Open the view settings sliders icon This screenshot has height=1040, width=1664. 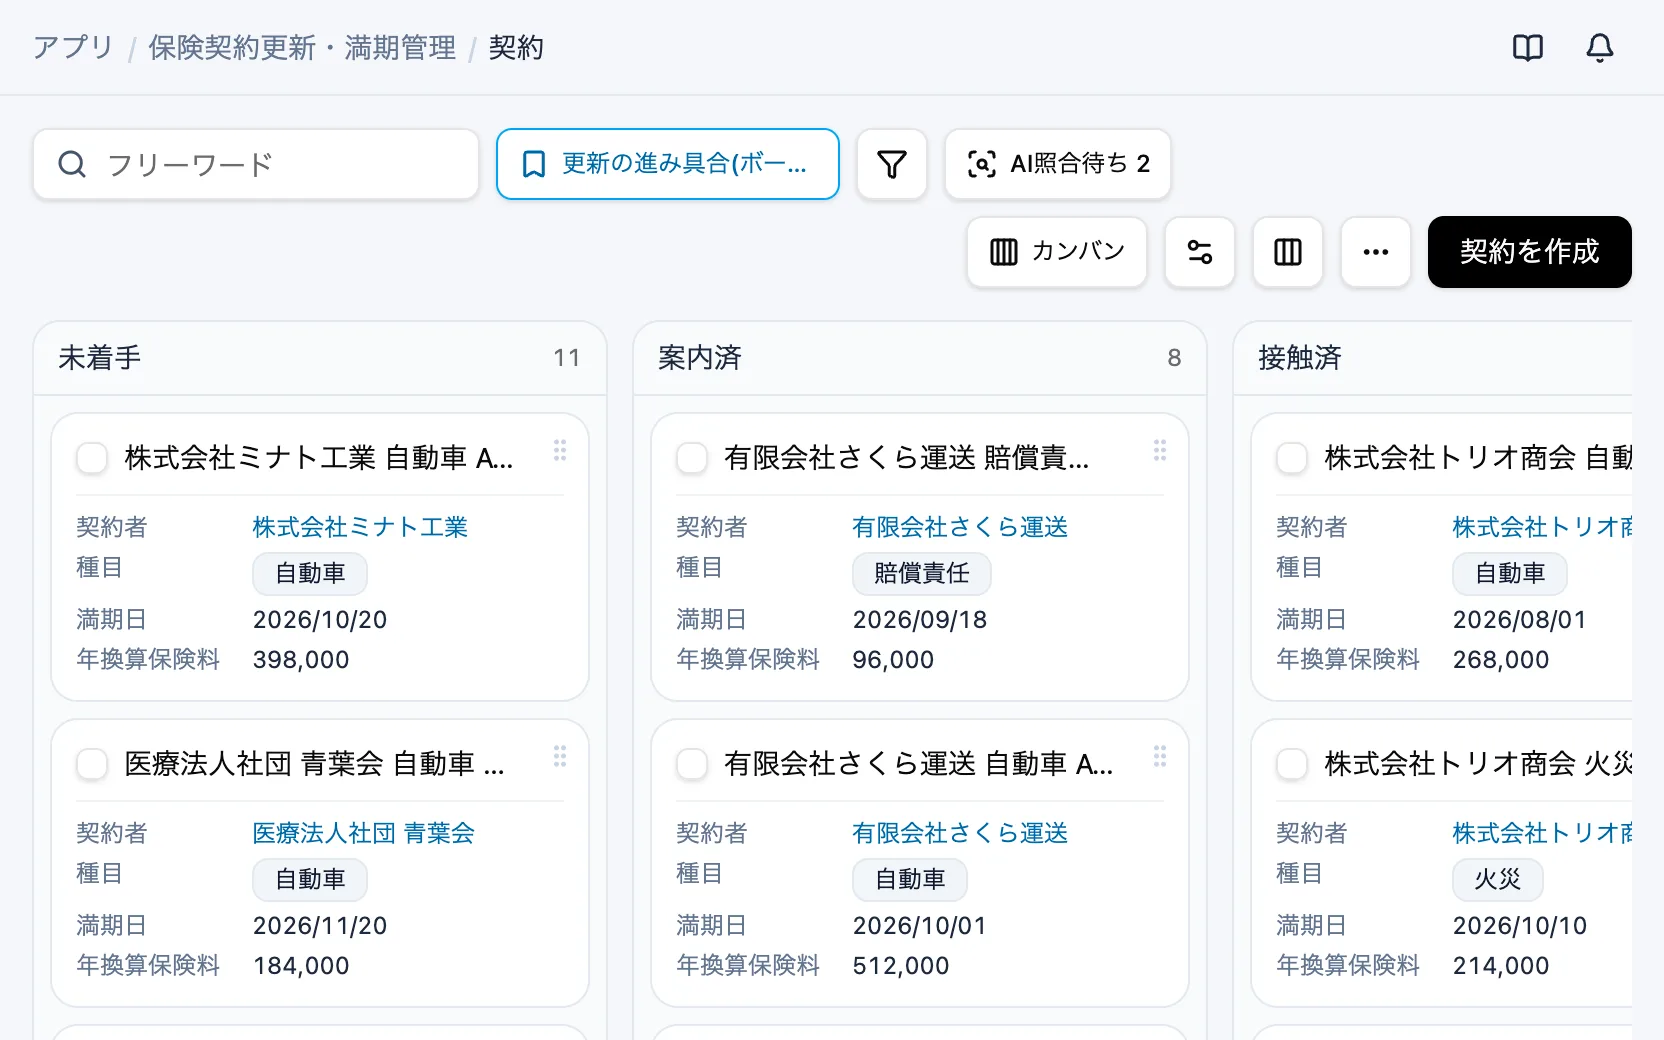[1200, 252]
